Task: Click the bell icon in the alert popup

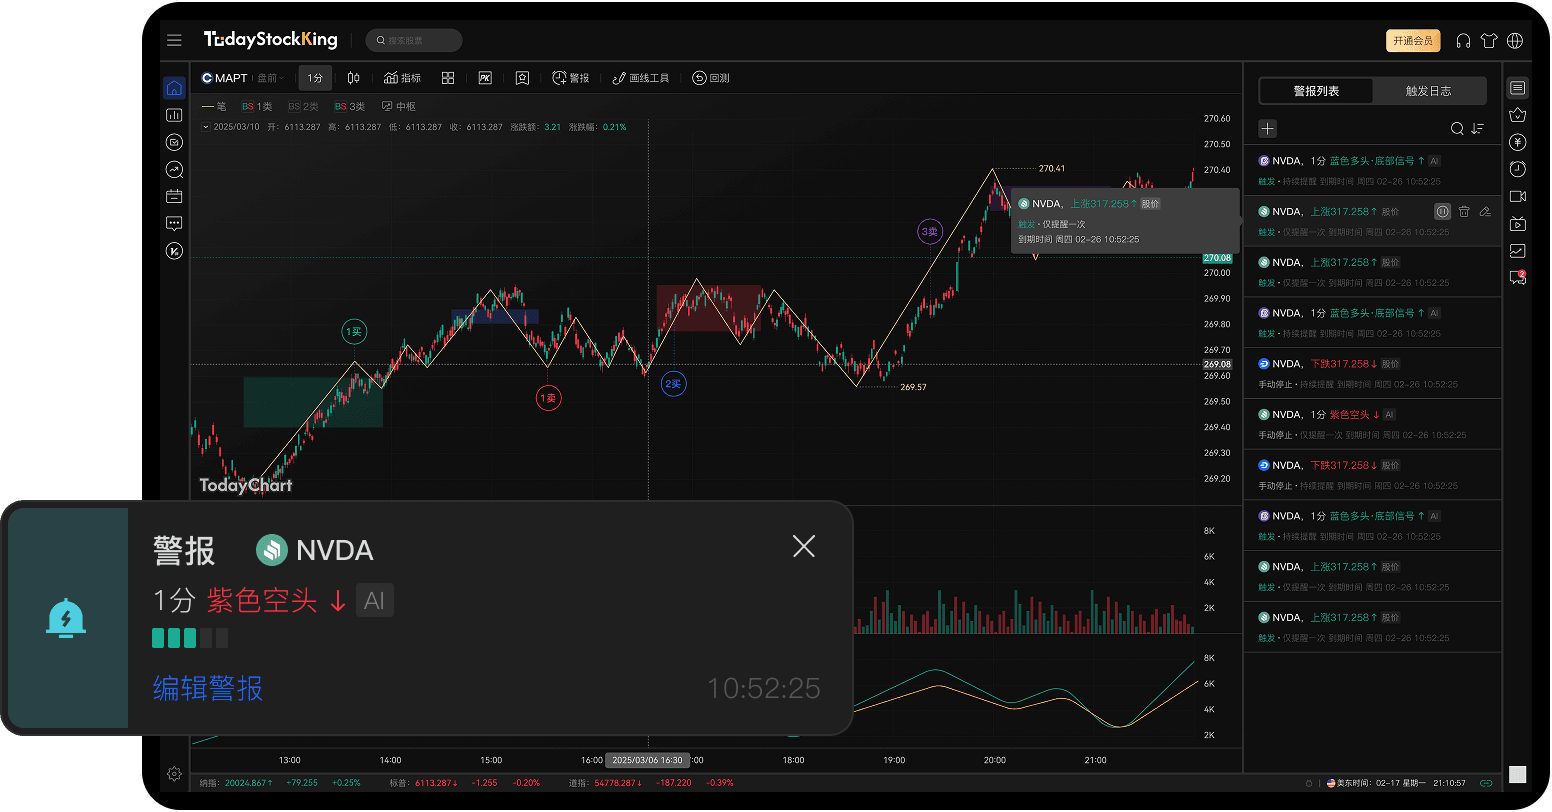Action: pyautogui.click(x=66, y=618)
